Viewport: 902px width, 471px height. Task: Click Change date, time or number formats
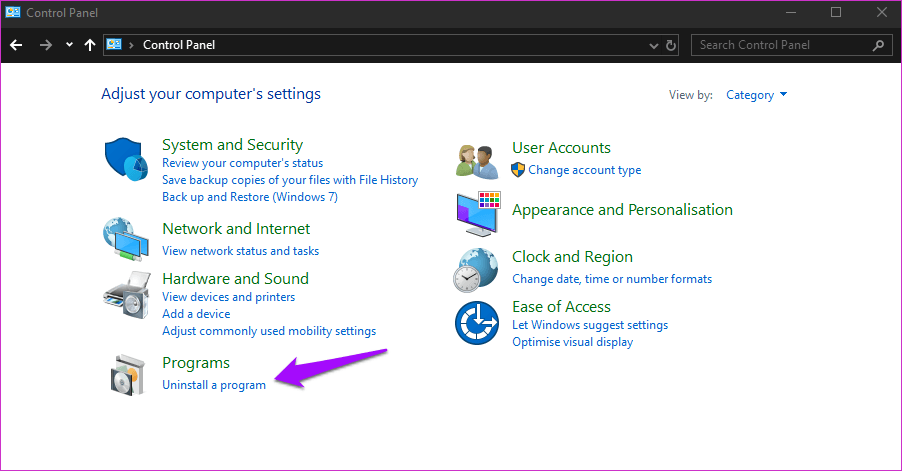[x=612, y=279]
